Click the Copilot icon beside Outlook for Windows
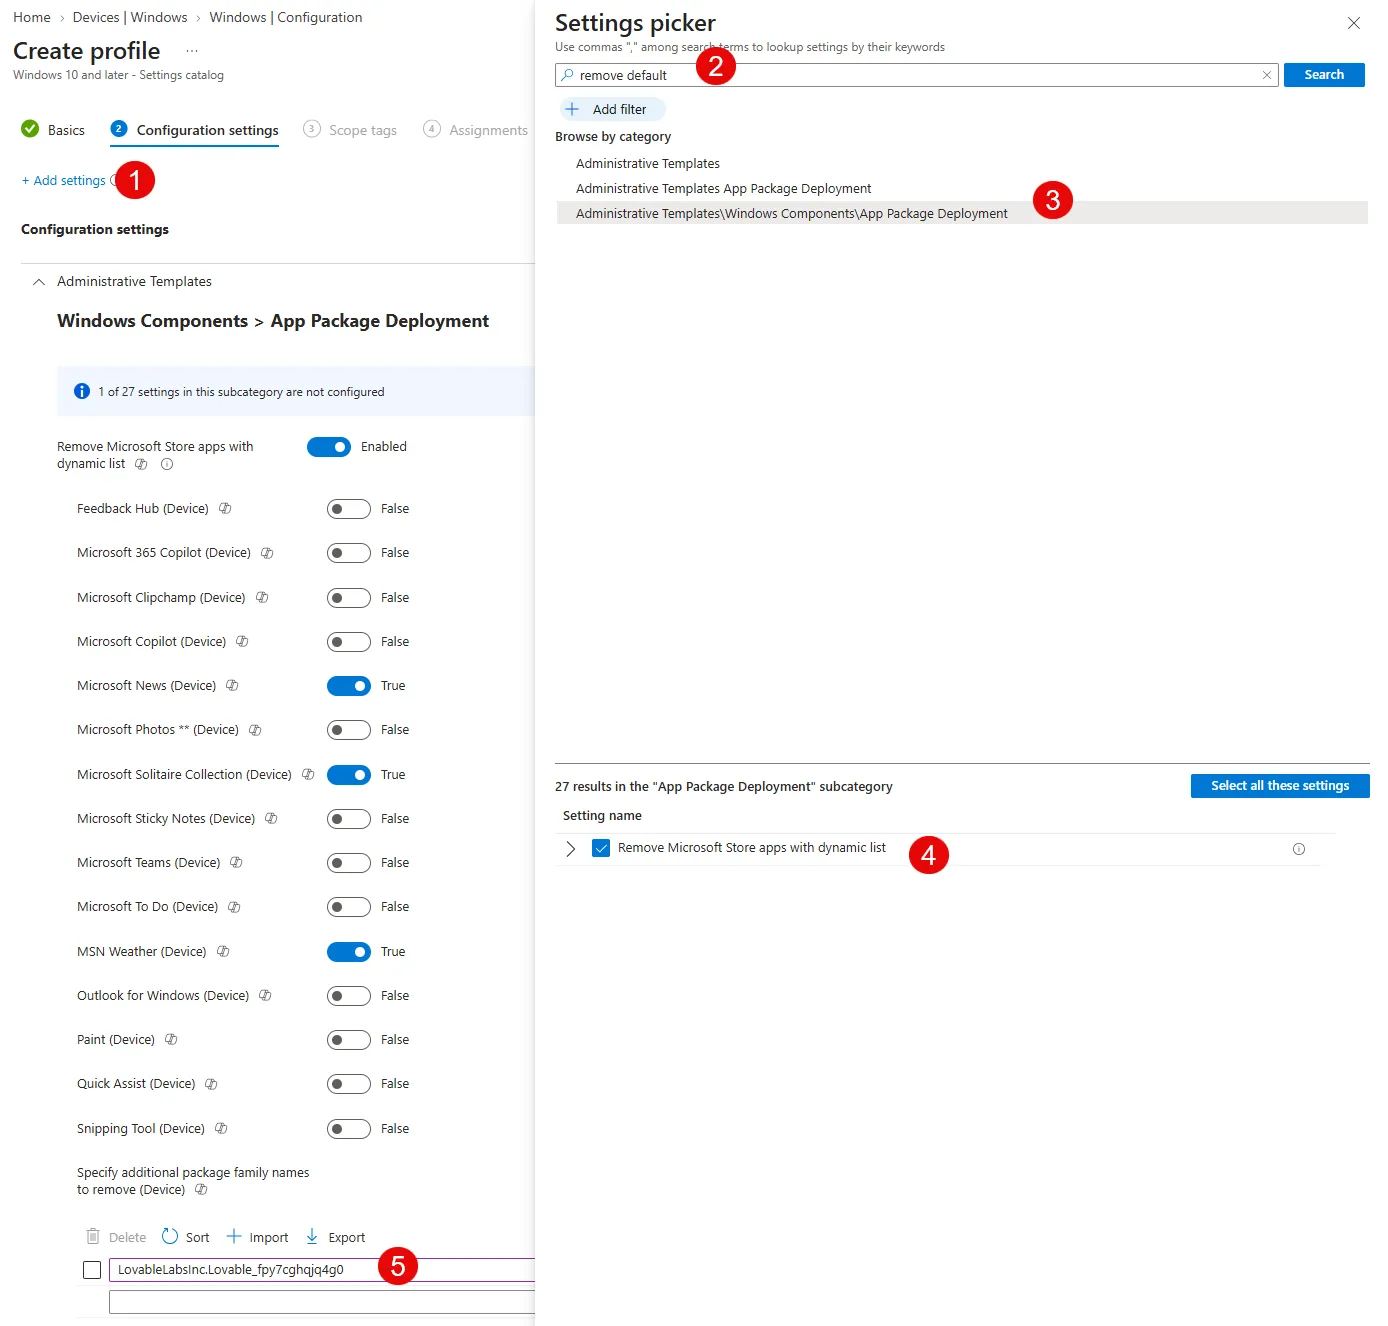 tap(265, 996)
